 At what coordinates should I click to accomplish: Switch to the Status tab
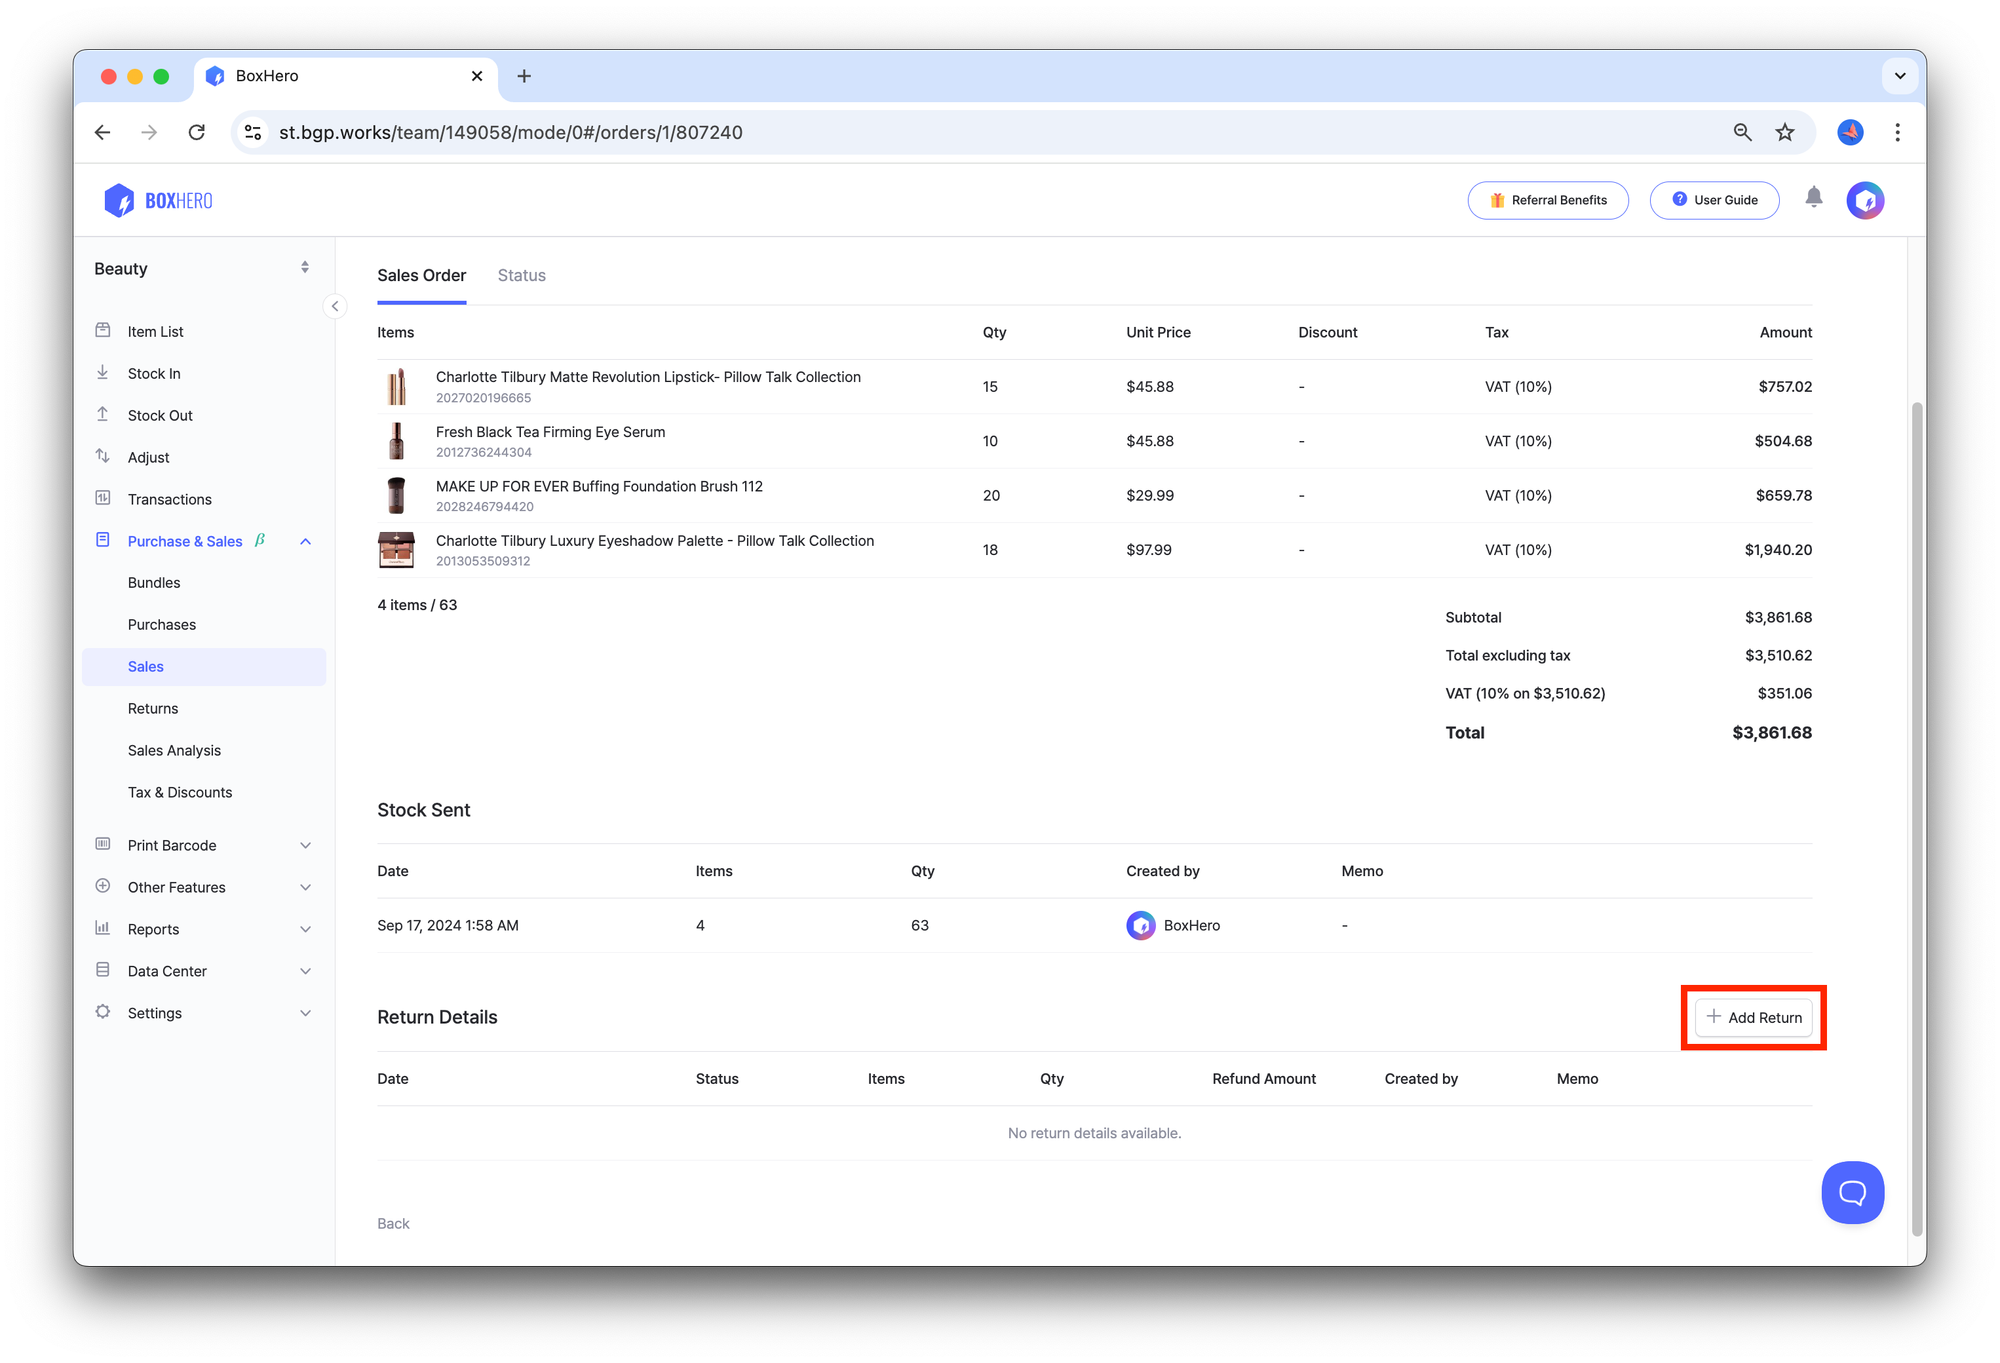521,275
